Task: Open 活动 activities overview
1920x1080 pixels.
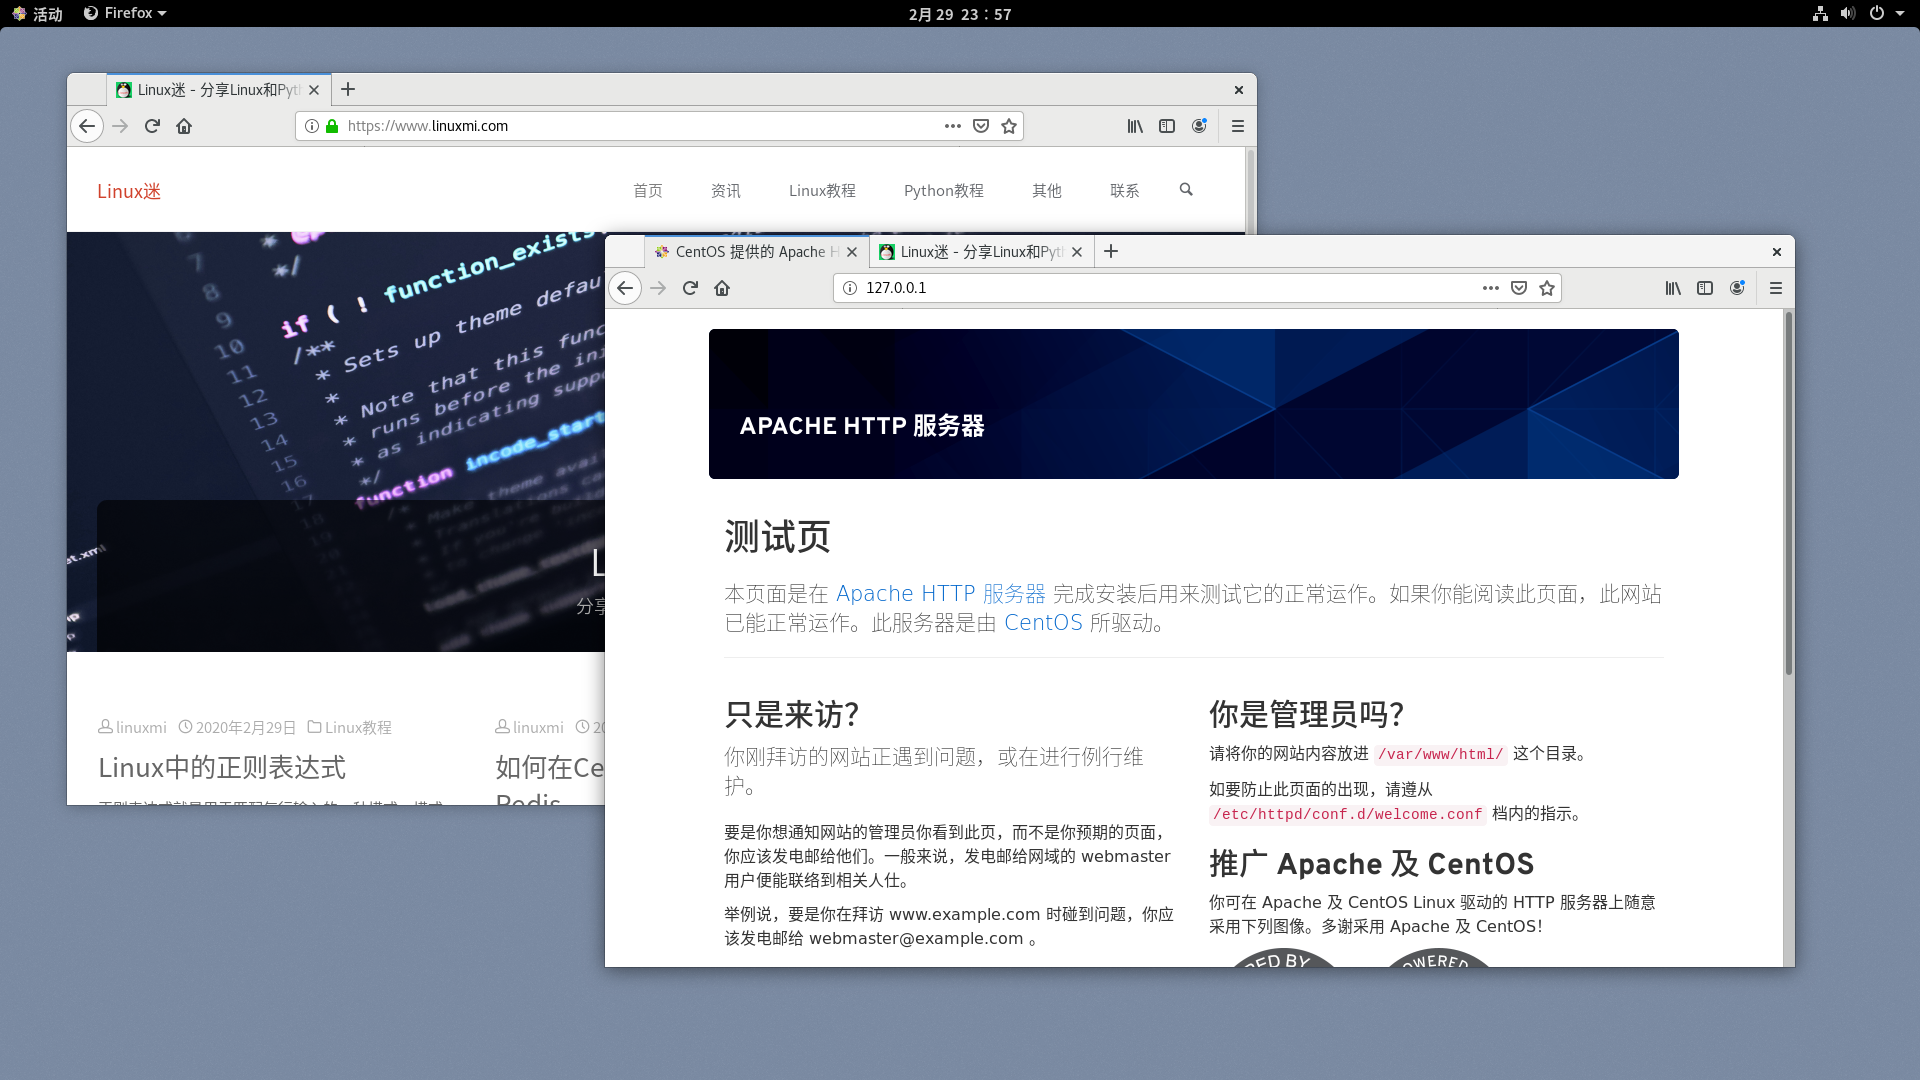Action: [x=38, y=14]
